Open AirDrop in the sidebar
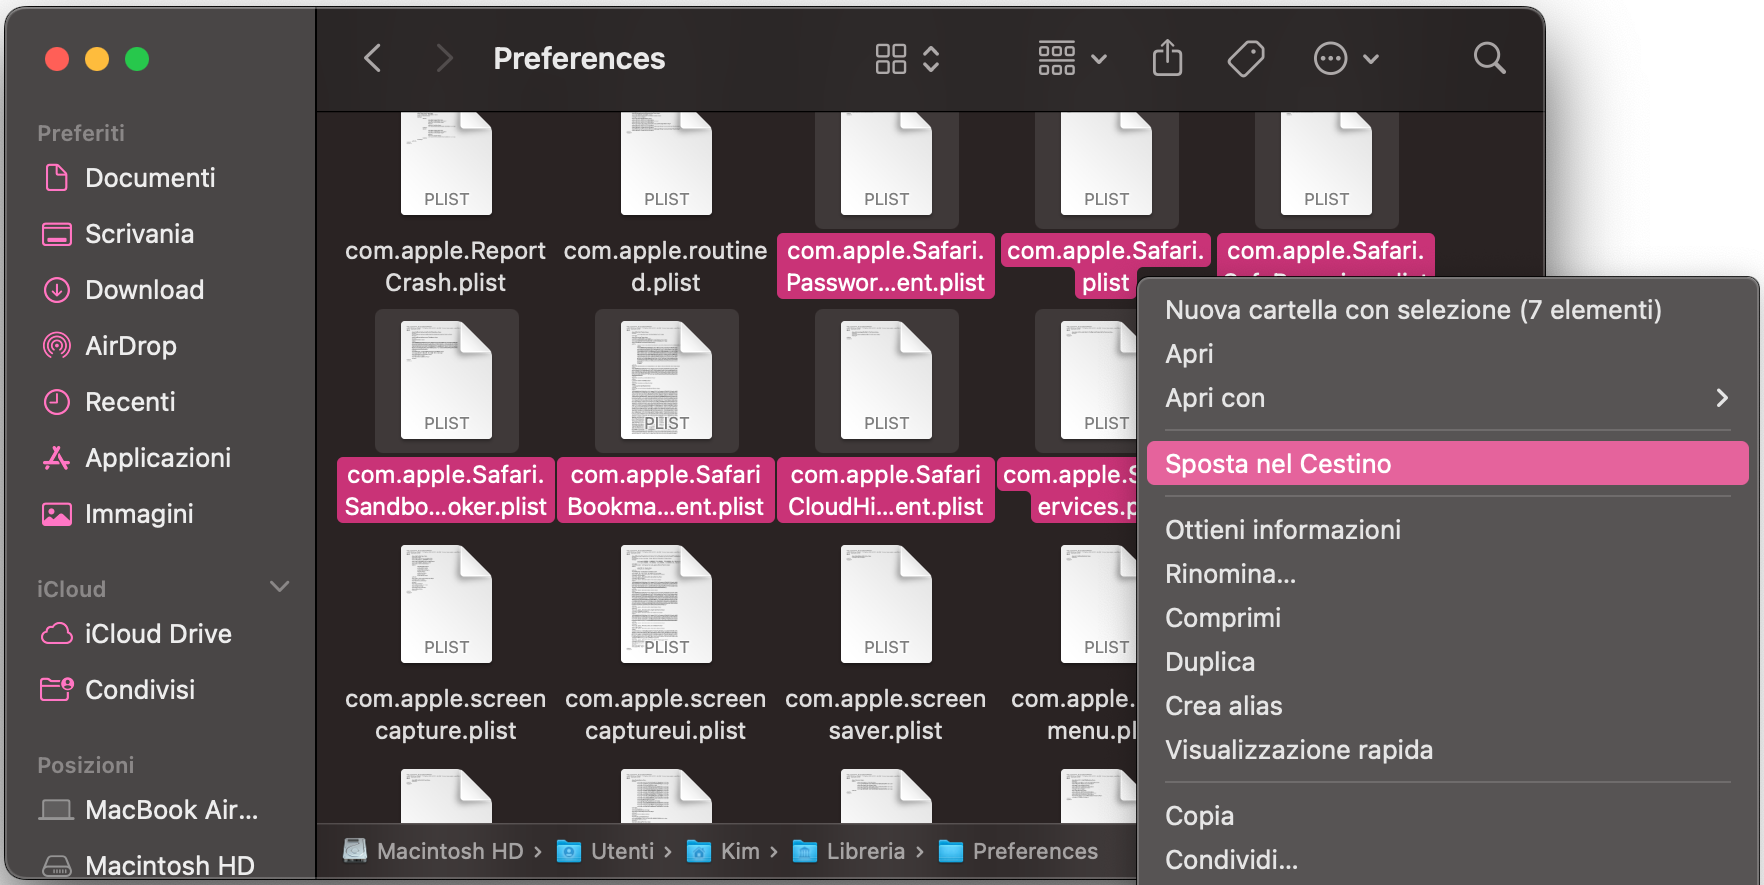The width and height of the screenshot is (1764, 885). click(130, 346)
